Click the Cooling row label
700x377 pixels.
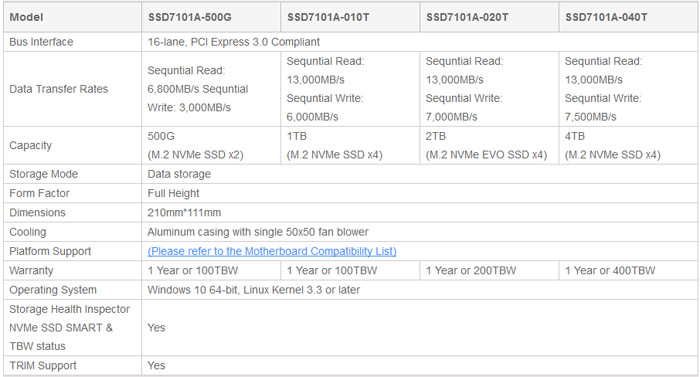[28, 232]
